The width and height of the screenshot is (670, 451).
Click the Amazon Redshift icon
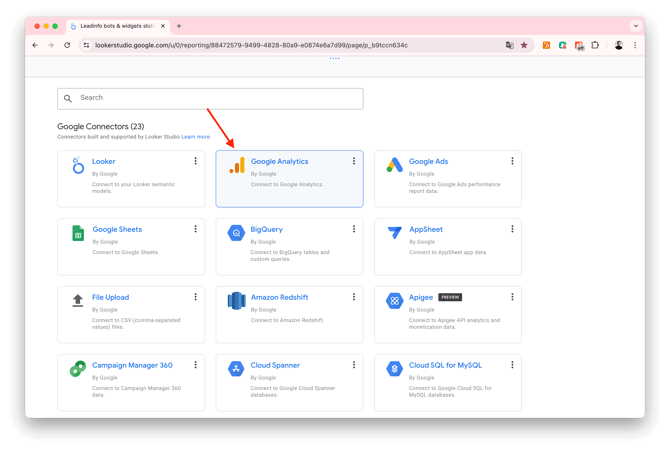tap(236, 301)
